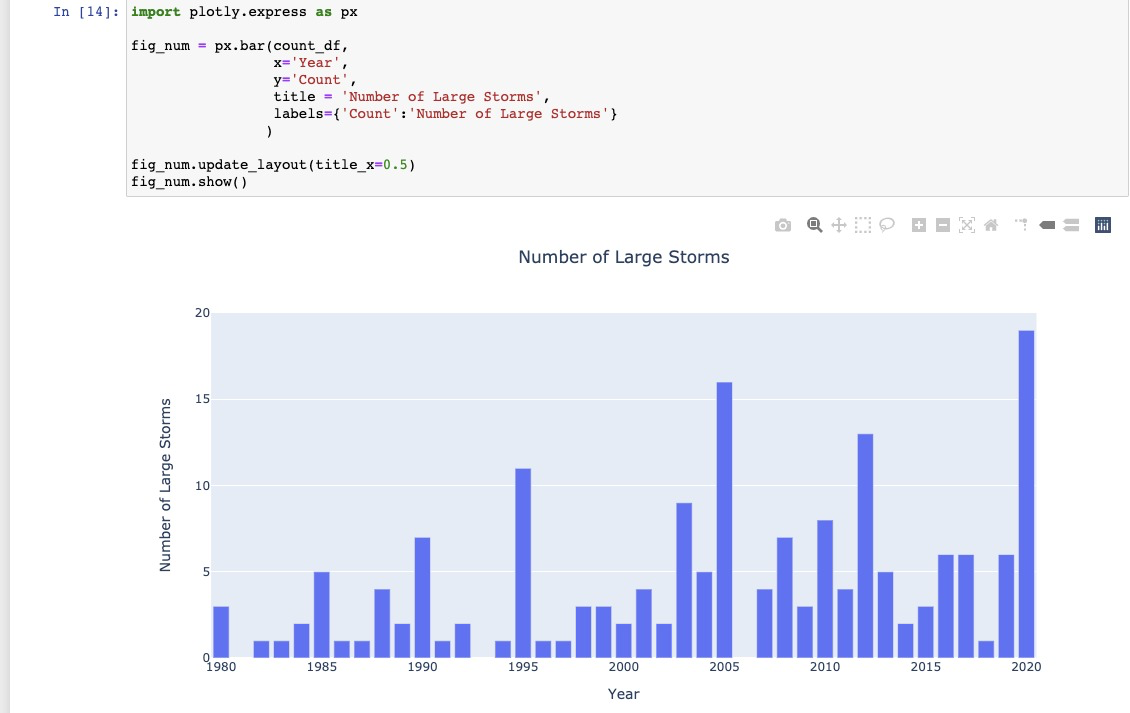1130x713 pixels.
Task: Click the Zoom Out minus icon
Action: pyautogui.click(x=943, y=226)
